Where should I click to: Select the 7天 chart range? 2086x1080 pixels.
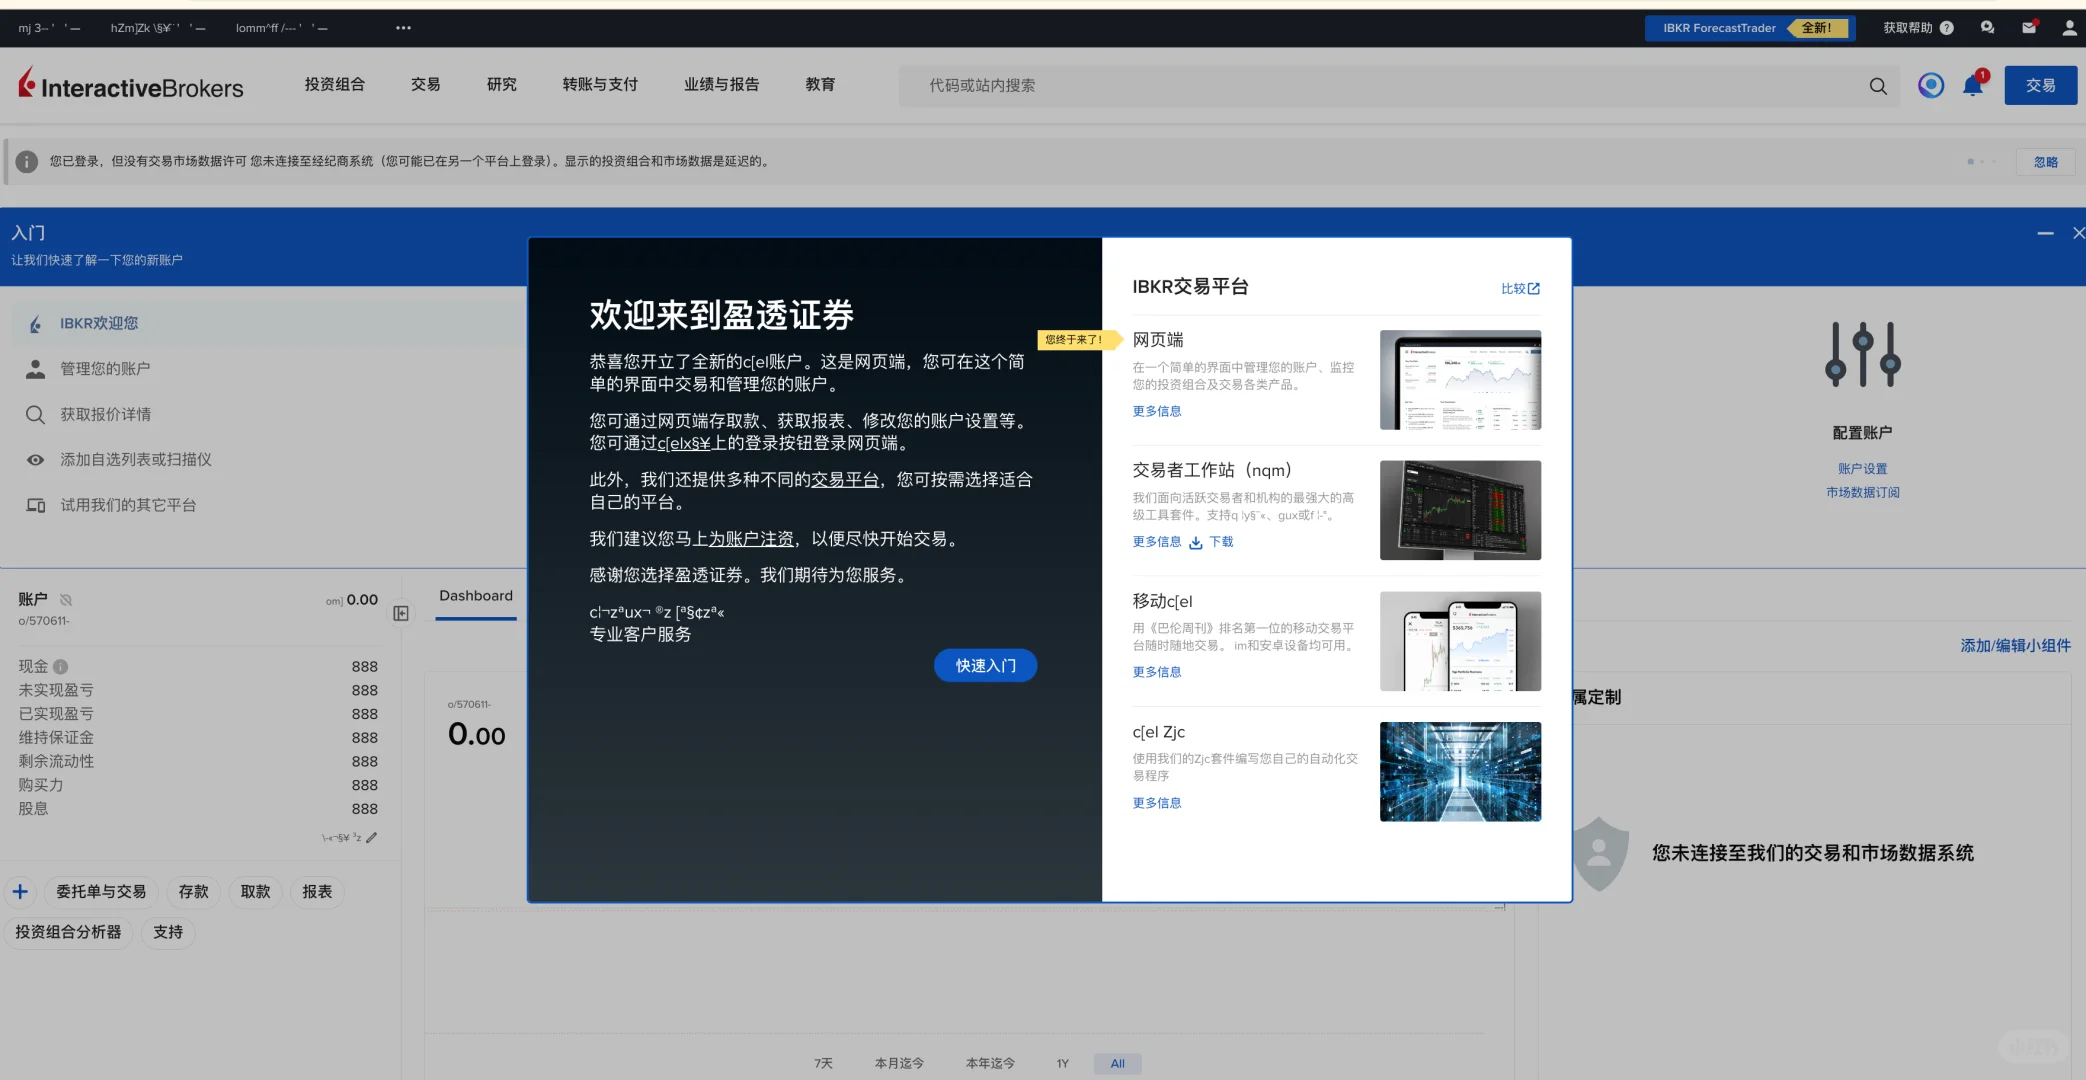pyautogui.click(x=823, y=1064)
